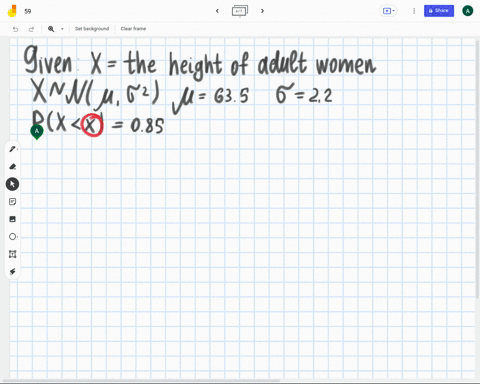480x384 pixels.
Task: Activate the Select arrow tool
Action: coord(12,184)
